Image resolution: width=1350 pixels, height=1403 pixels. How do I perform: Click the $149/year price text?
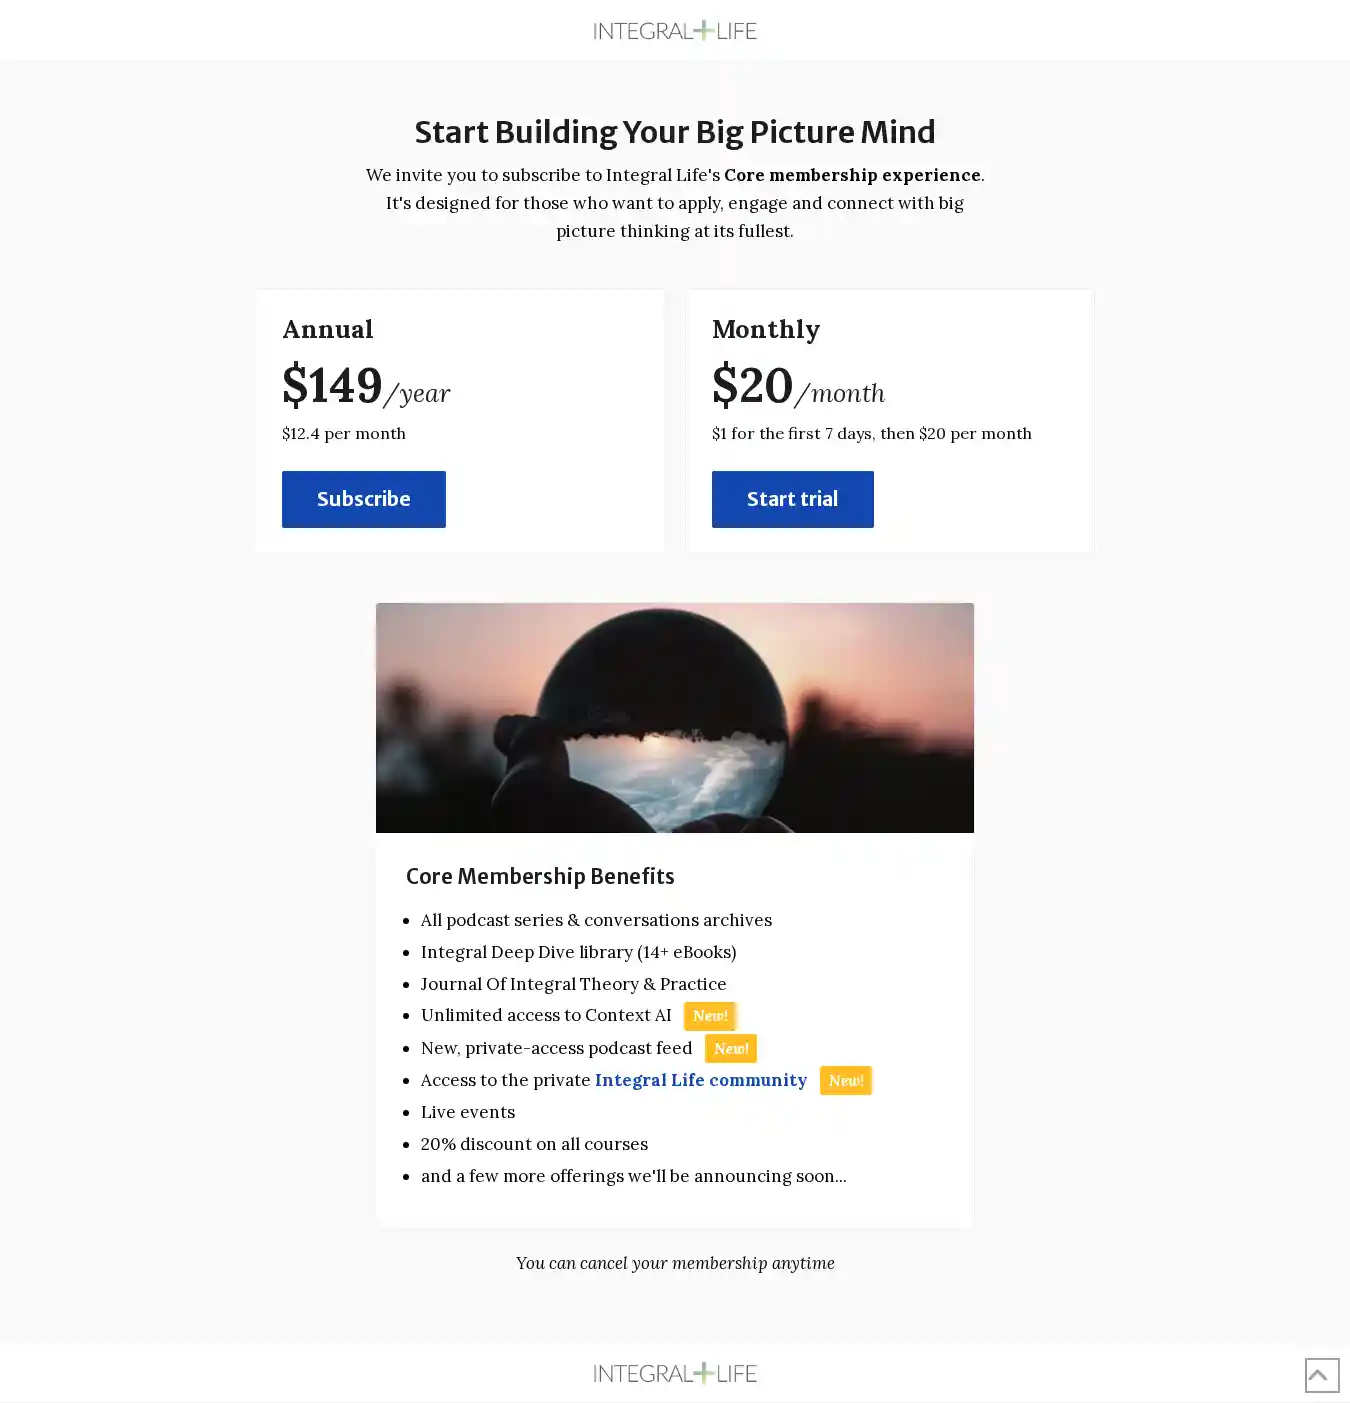point(366,387)
